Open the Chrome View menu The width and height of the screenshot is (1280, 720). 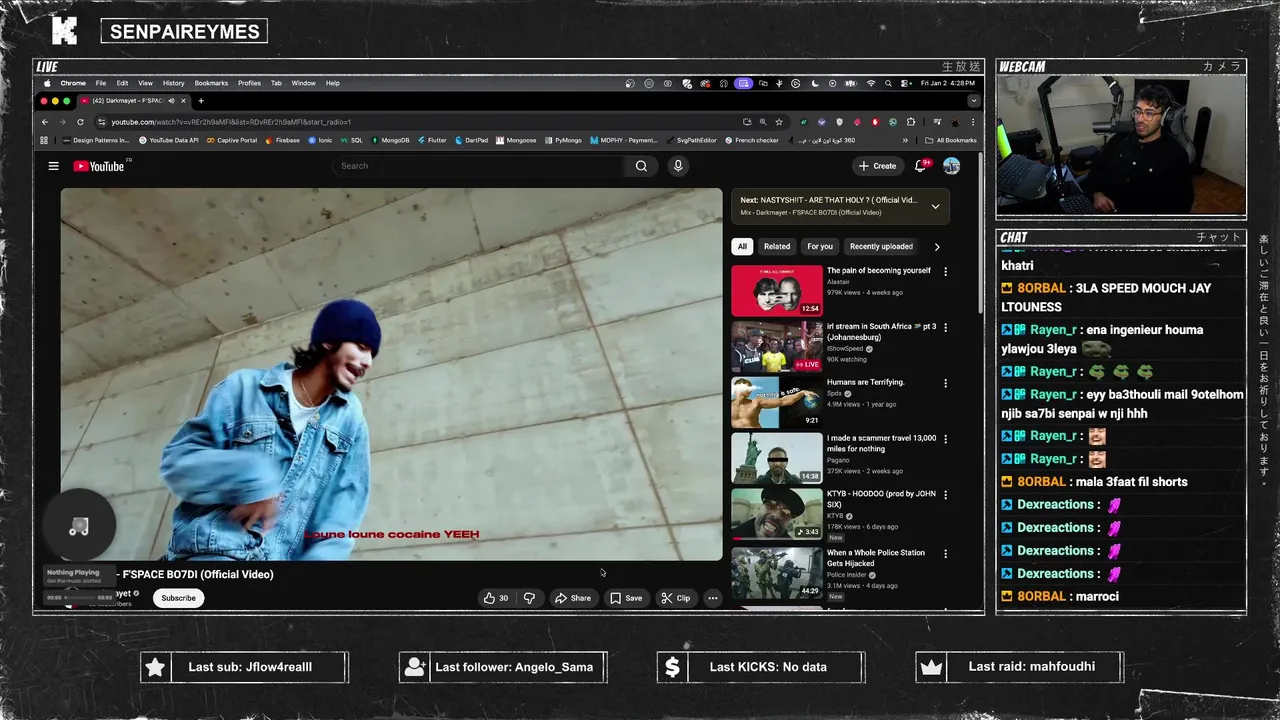click(145, 83)
